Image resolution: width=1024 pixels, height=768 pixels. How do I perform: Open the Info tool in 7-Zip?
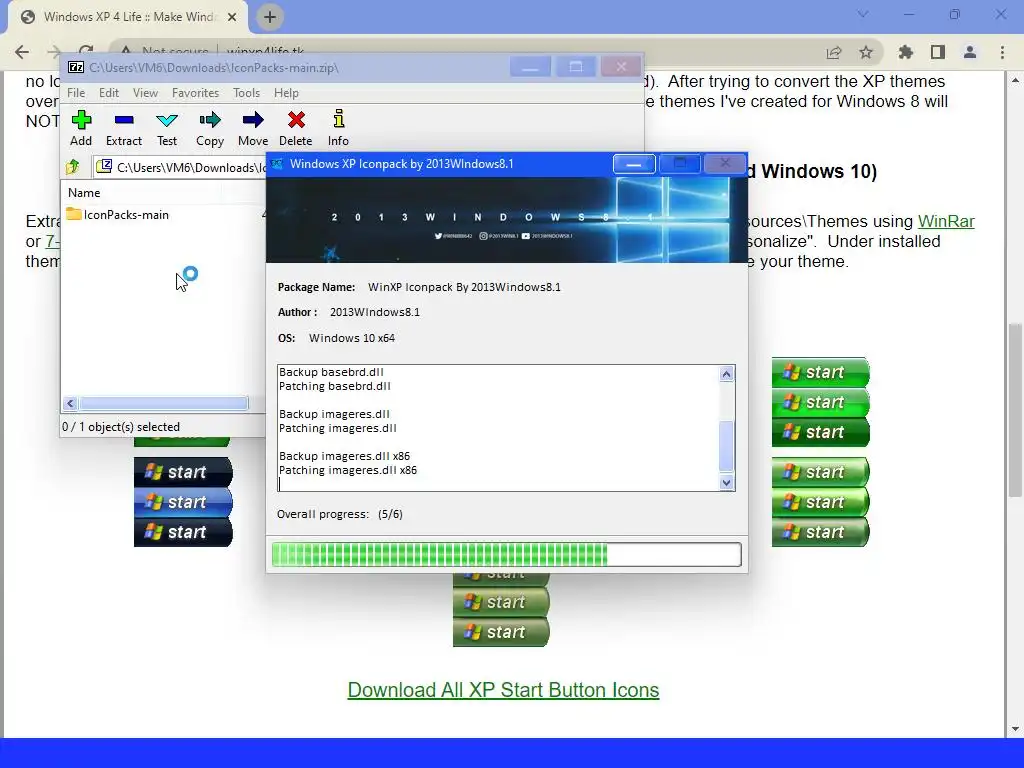(x=338, y=129)
